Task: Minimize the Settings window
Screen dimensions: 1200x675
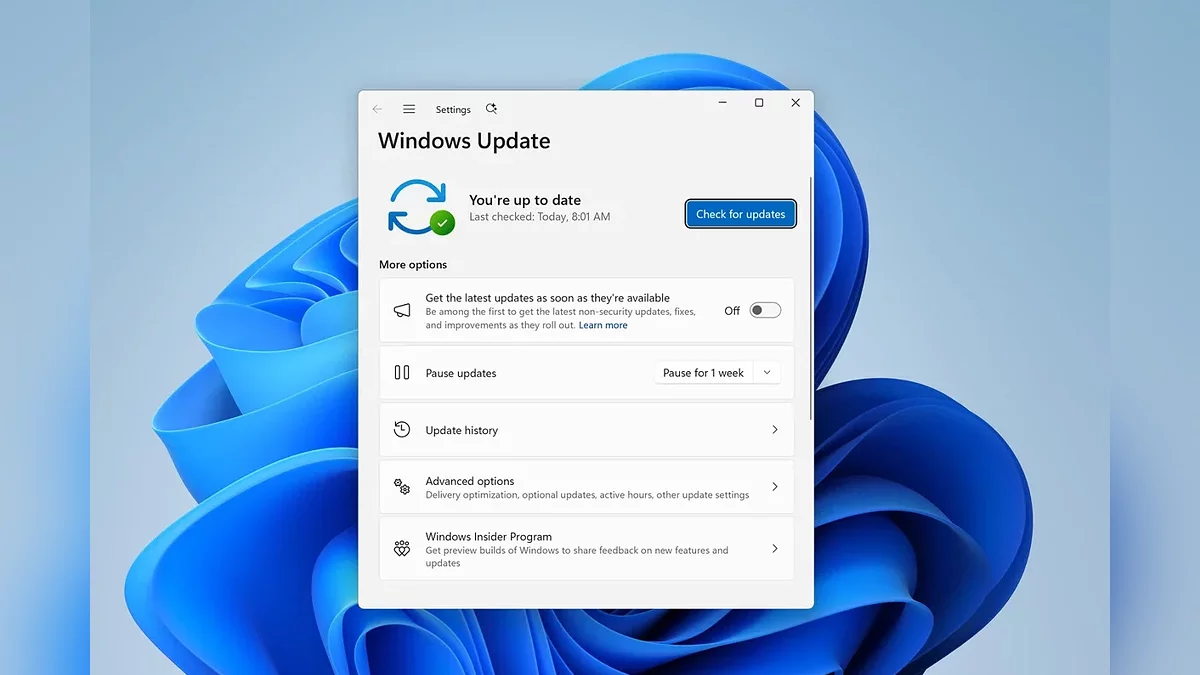Action: point(722,102)
